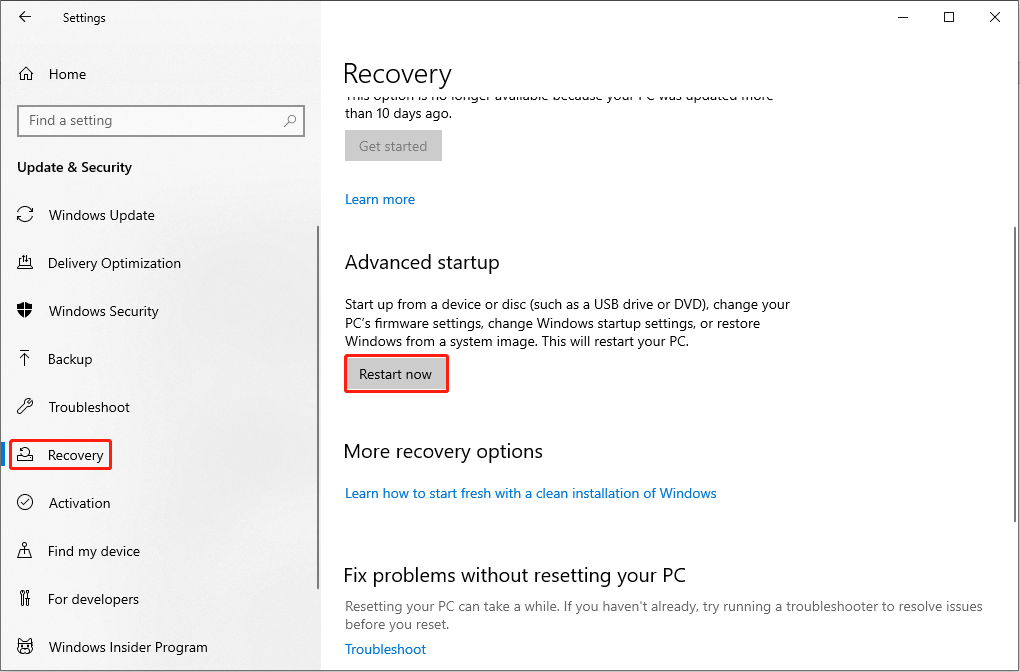
Task: Click the Restart now button
Action: pos(396,373)
